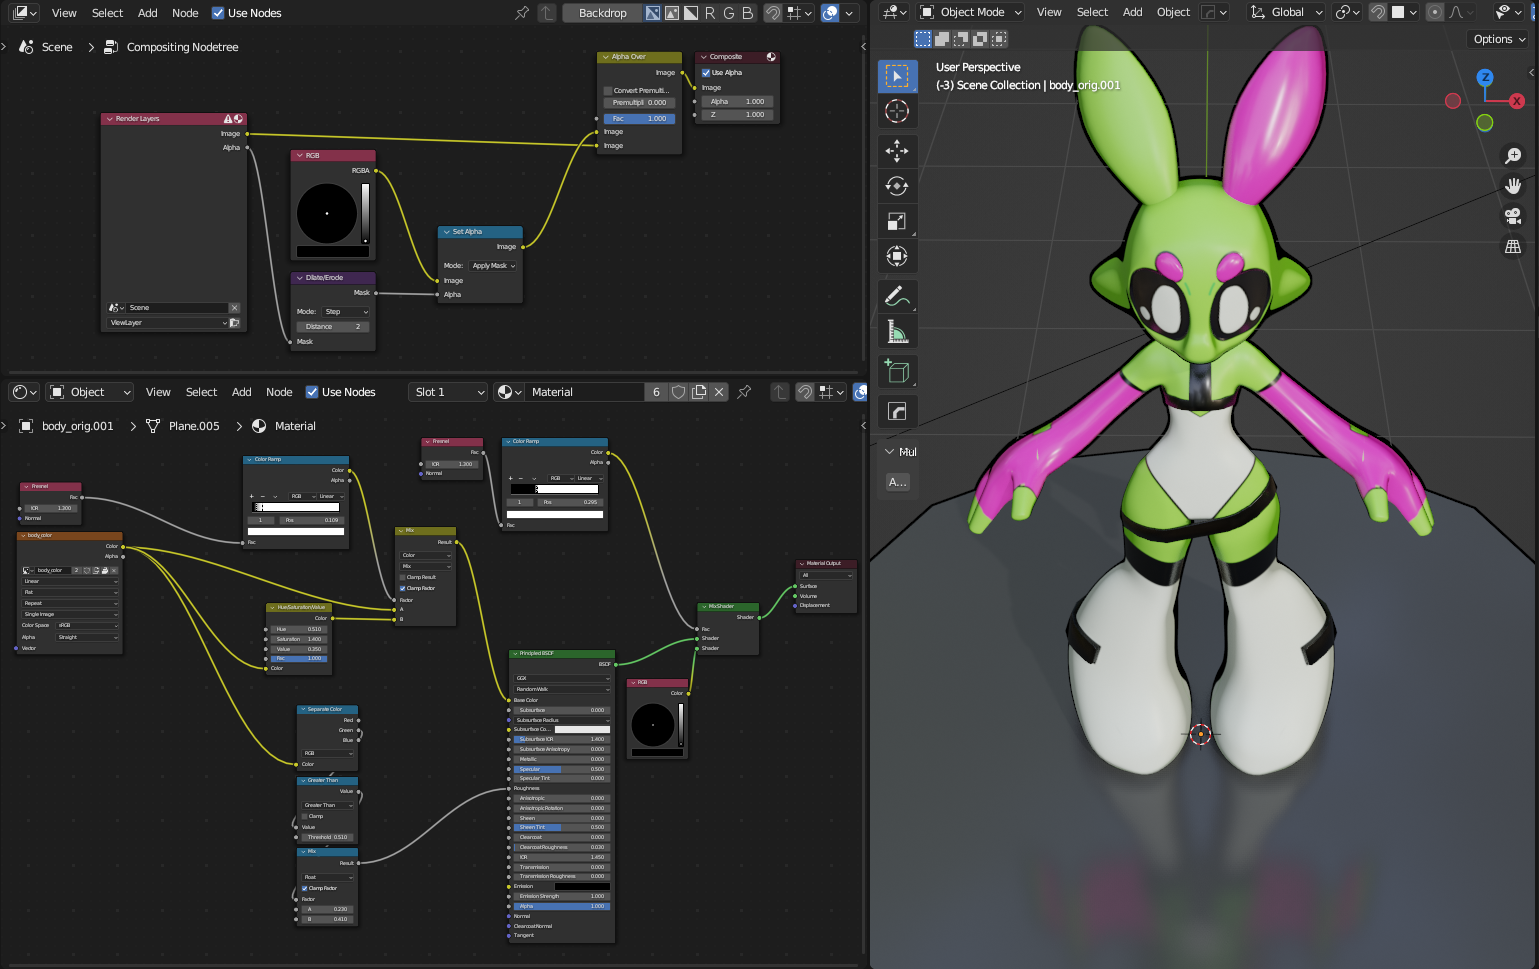Image resolution: width=1539 pixels, height=969 pixels.
Task: Select the Alpha-only backdrop display icon
Action: tap(691, 13)
